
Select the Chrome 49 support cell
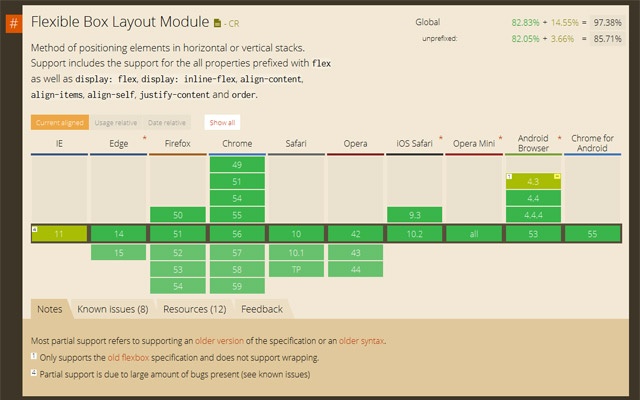coord(237,164)
